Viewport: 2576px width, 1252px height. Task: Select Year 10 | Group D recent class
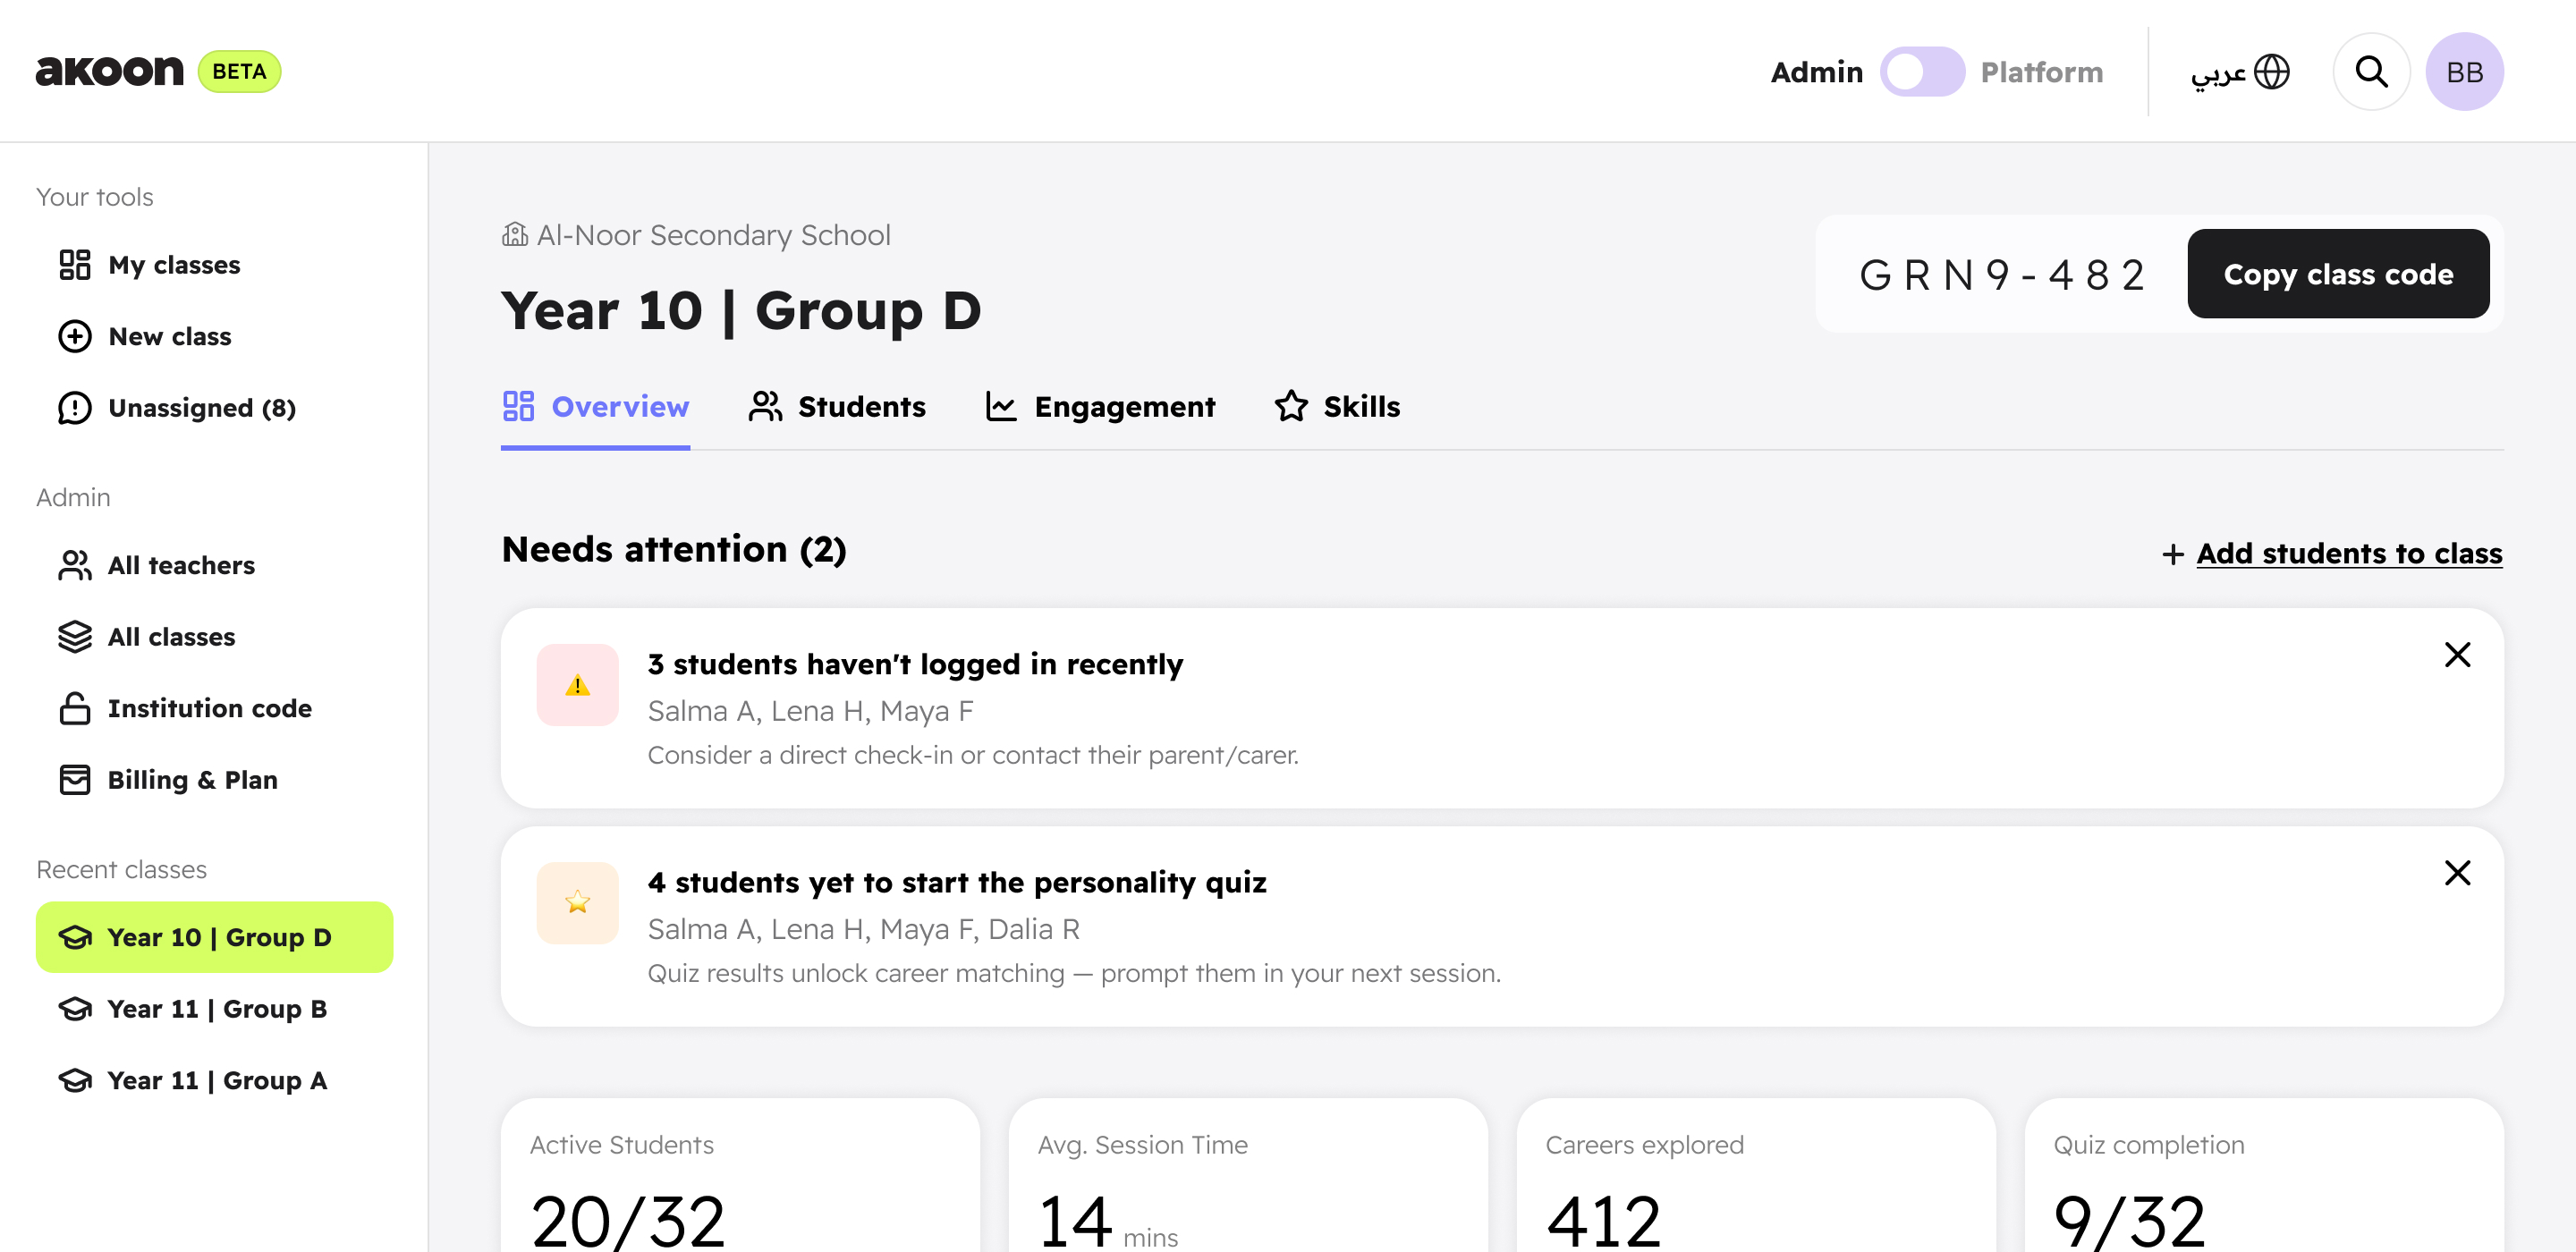click(x=214, y=937)
